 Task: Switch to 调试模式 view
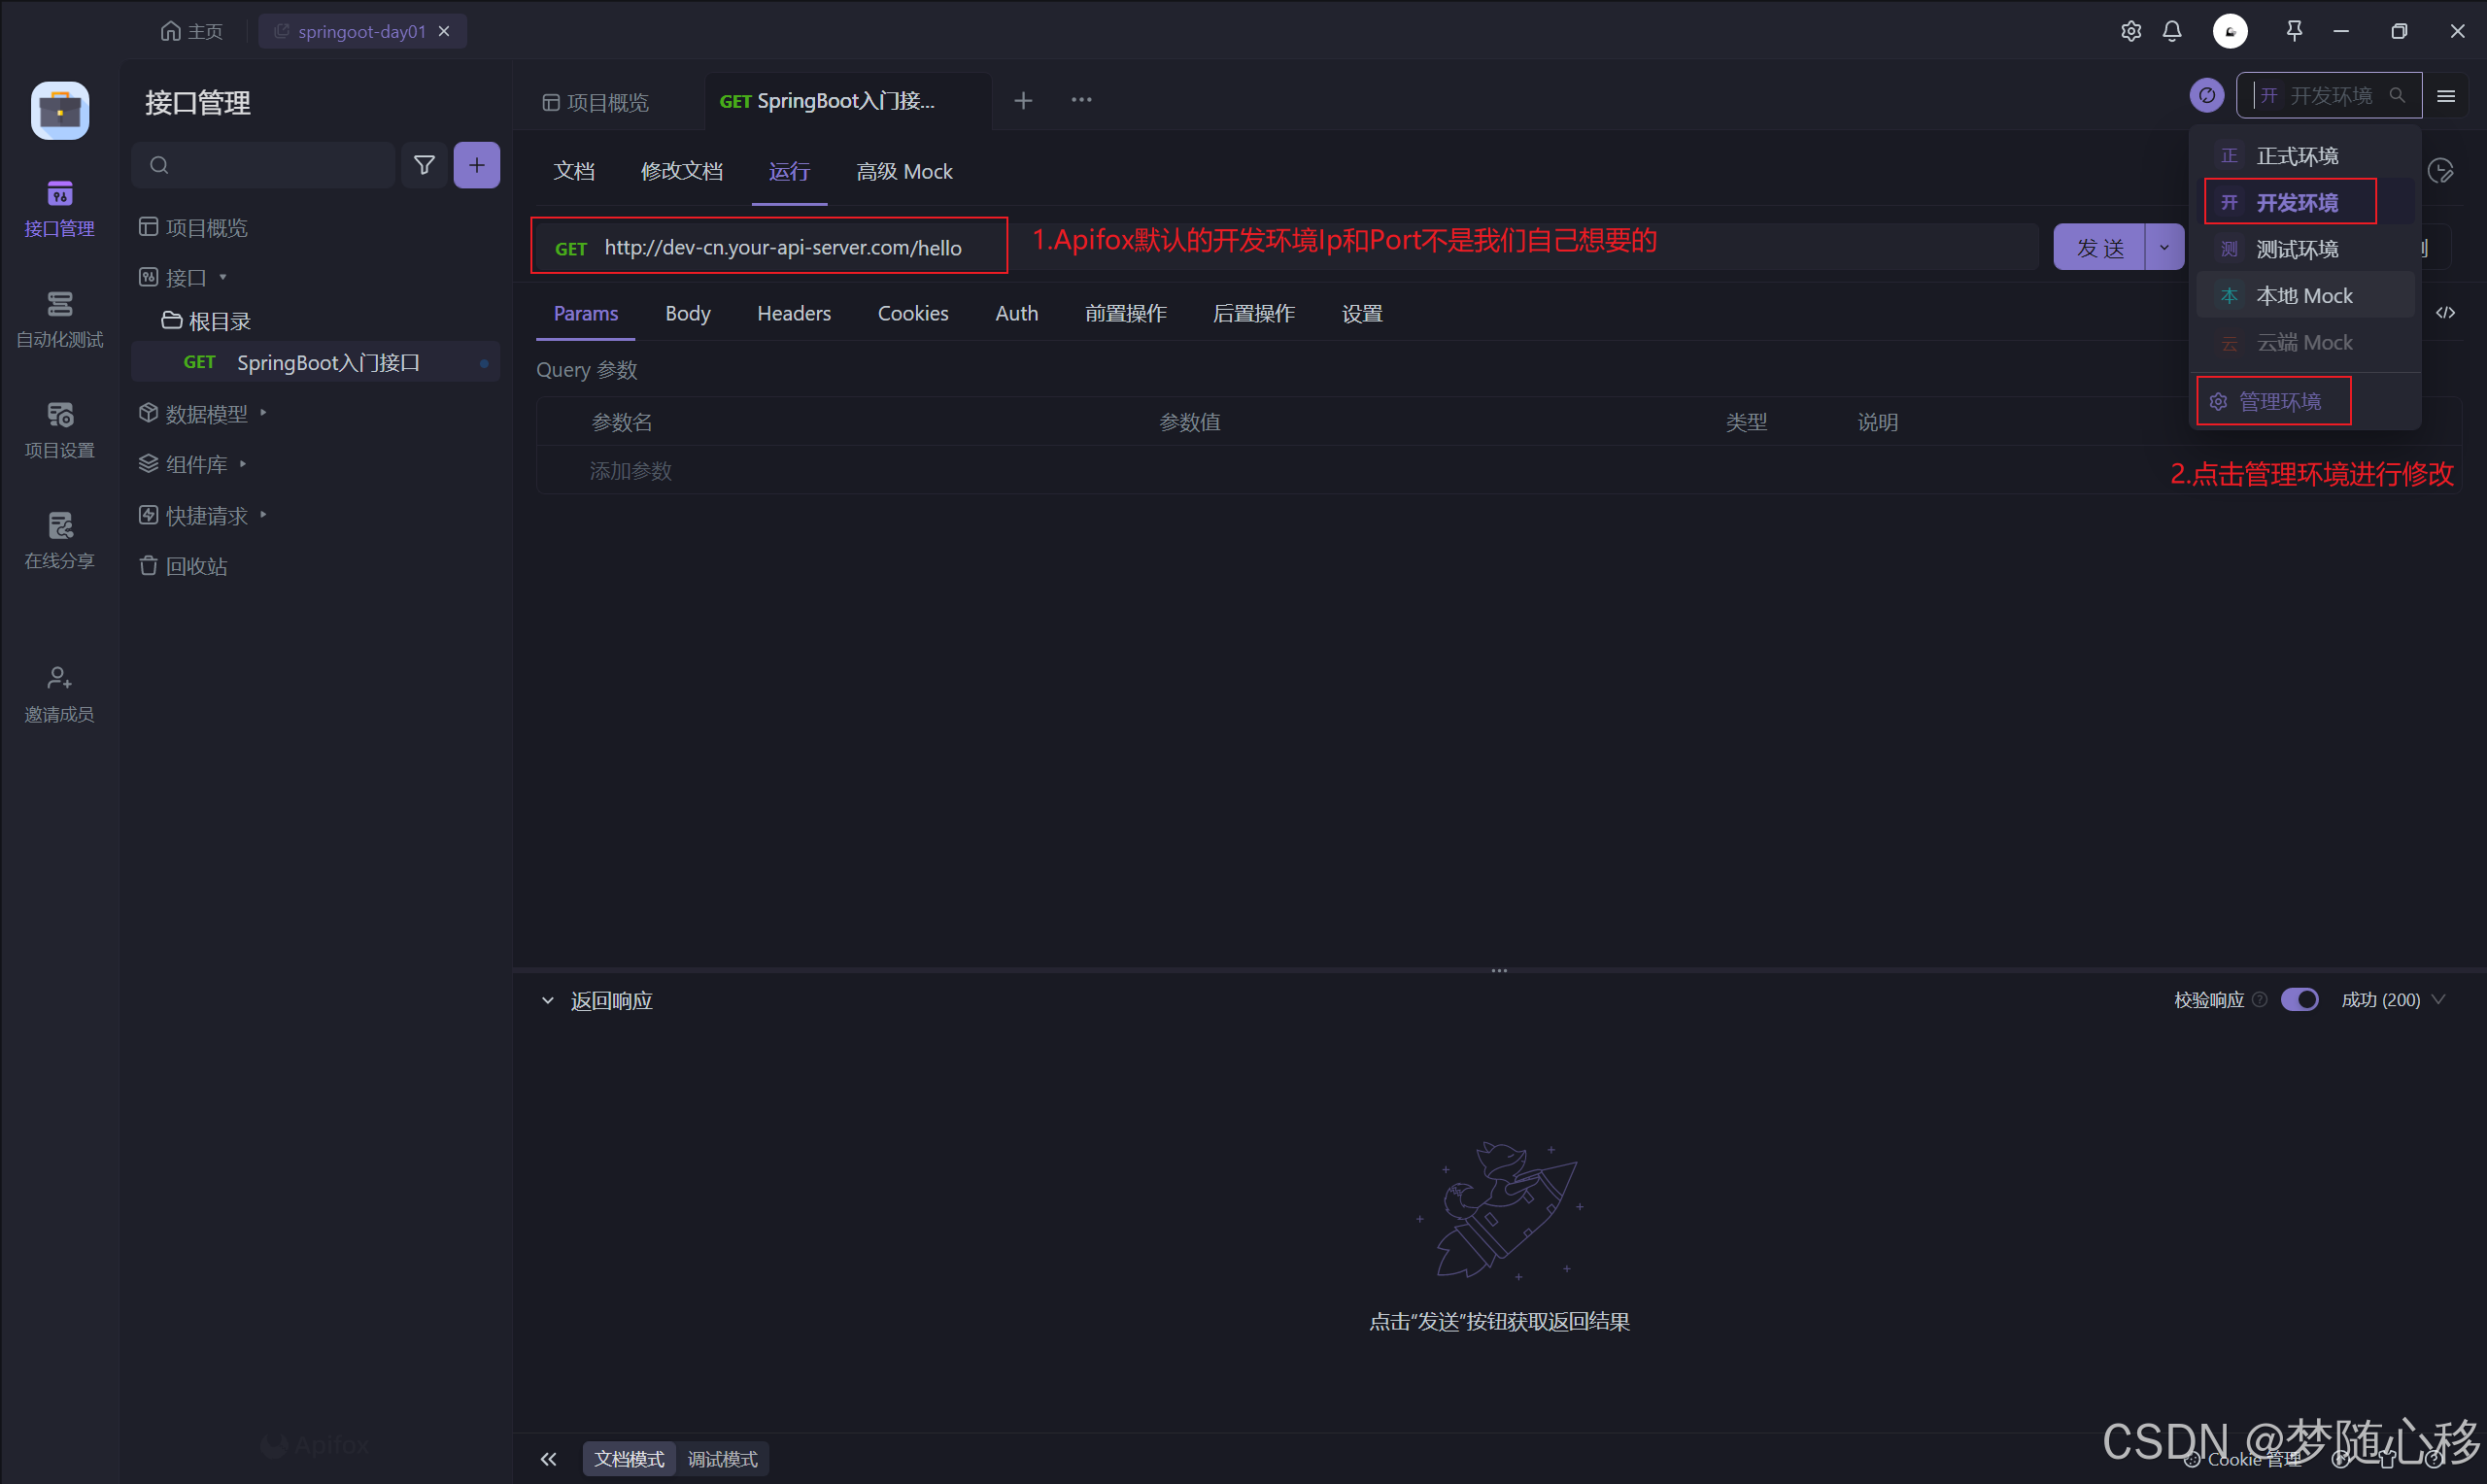pos(722,1459)
